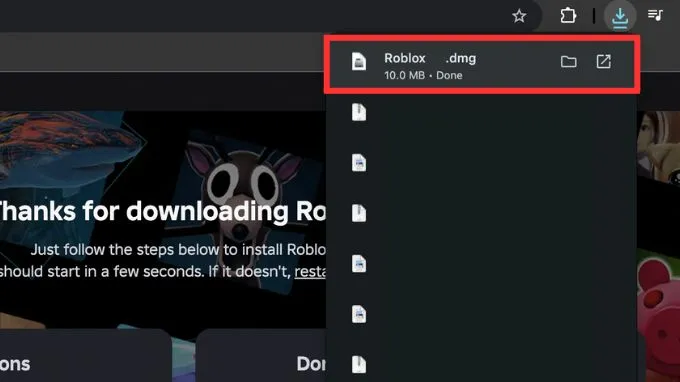Open the media controls playlist icon
Screen dimensions: 680x382
(655, 15)
